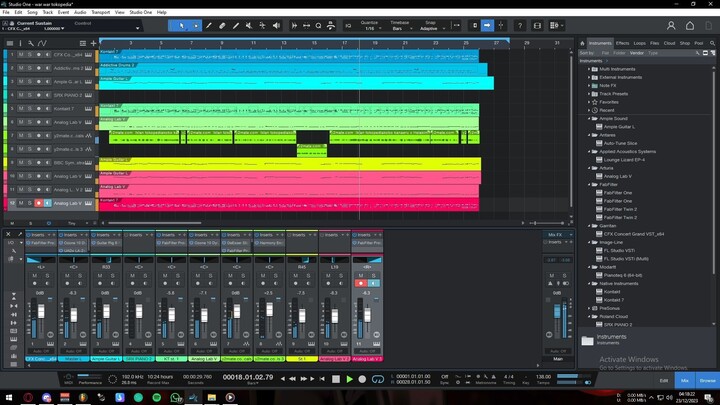Adjust the main output channel fader
This screenshot has height=405, width=720.
coord(557,312)
